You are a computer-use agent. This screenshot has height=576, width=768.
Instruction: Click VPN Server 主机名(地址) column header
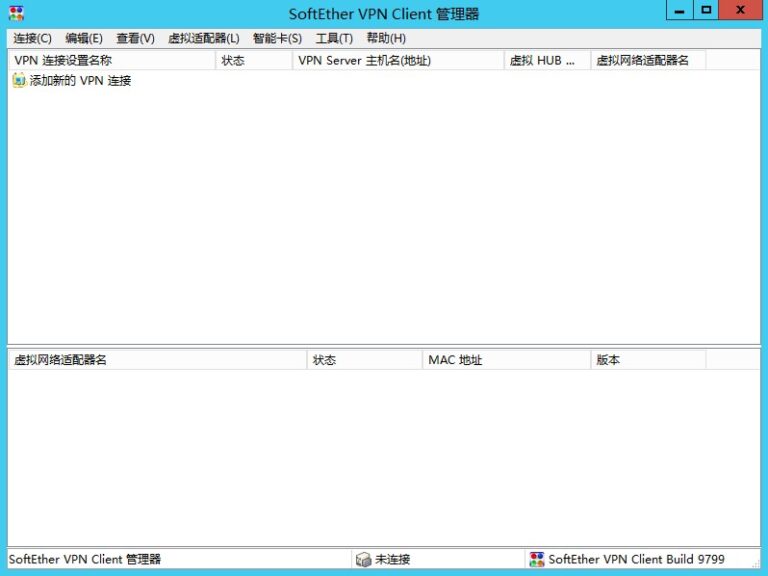[398, 60]
